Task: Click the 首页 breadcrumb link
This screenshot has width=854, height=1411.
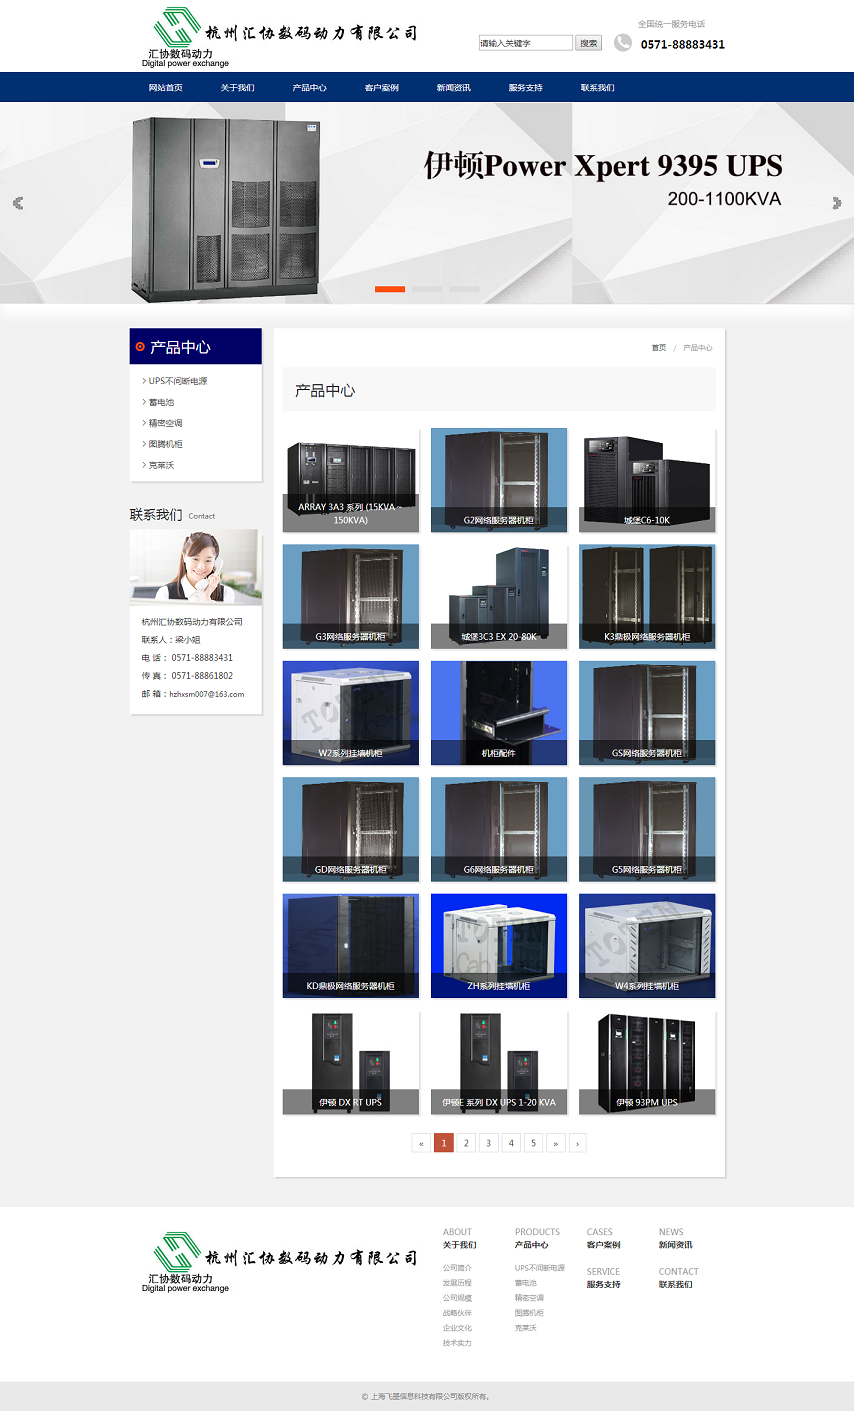Action: (658, 348)
